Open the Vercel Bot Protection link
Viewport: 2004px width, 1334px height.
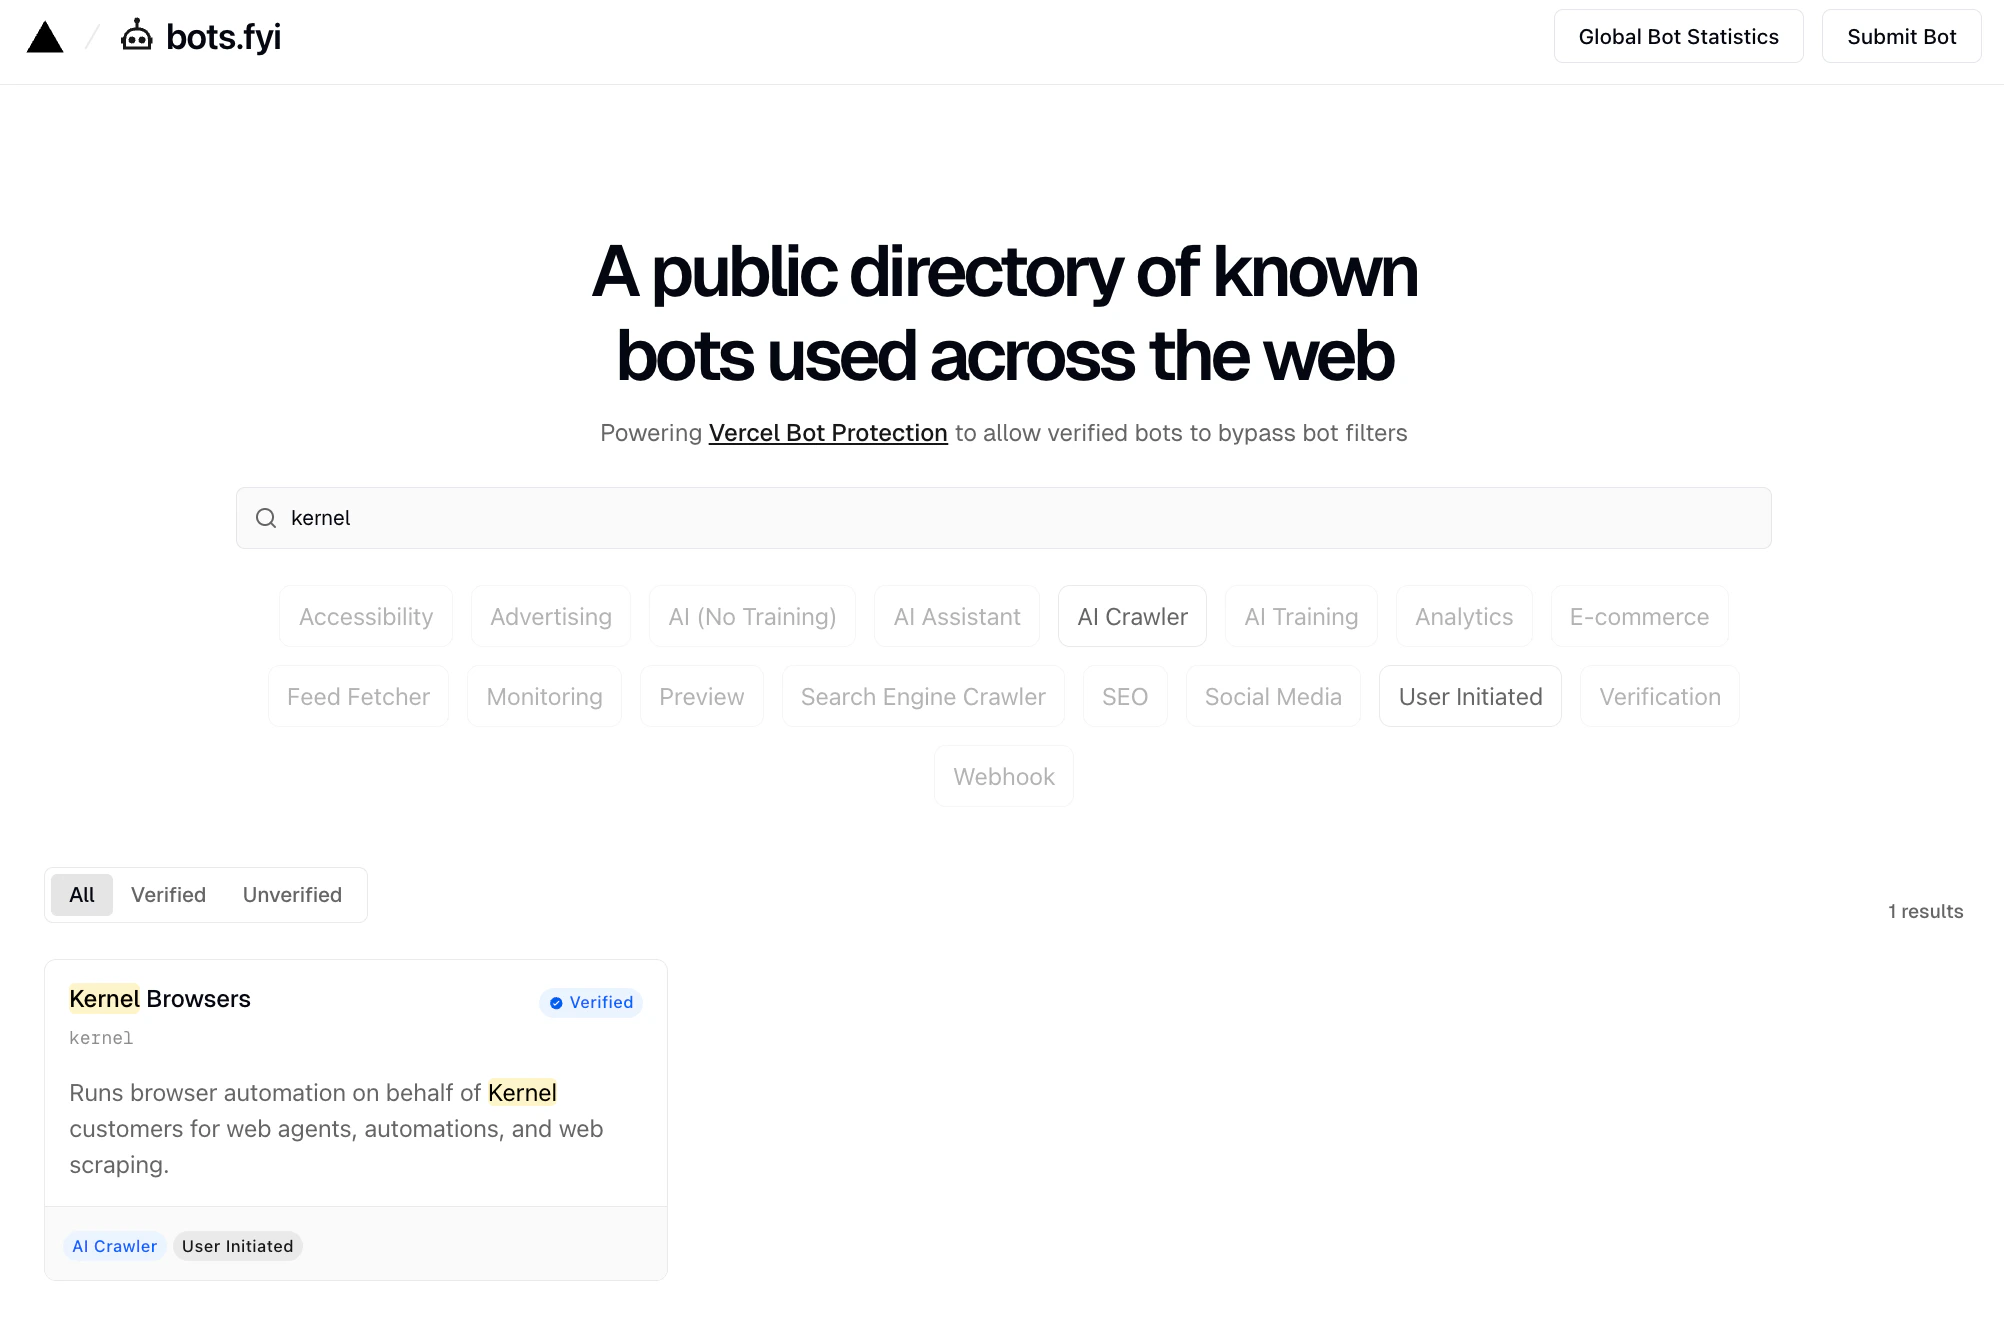point(827,432)
